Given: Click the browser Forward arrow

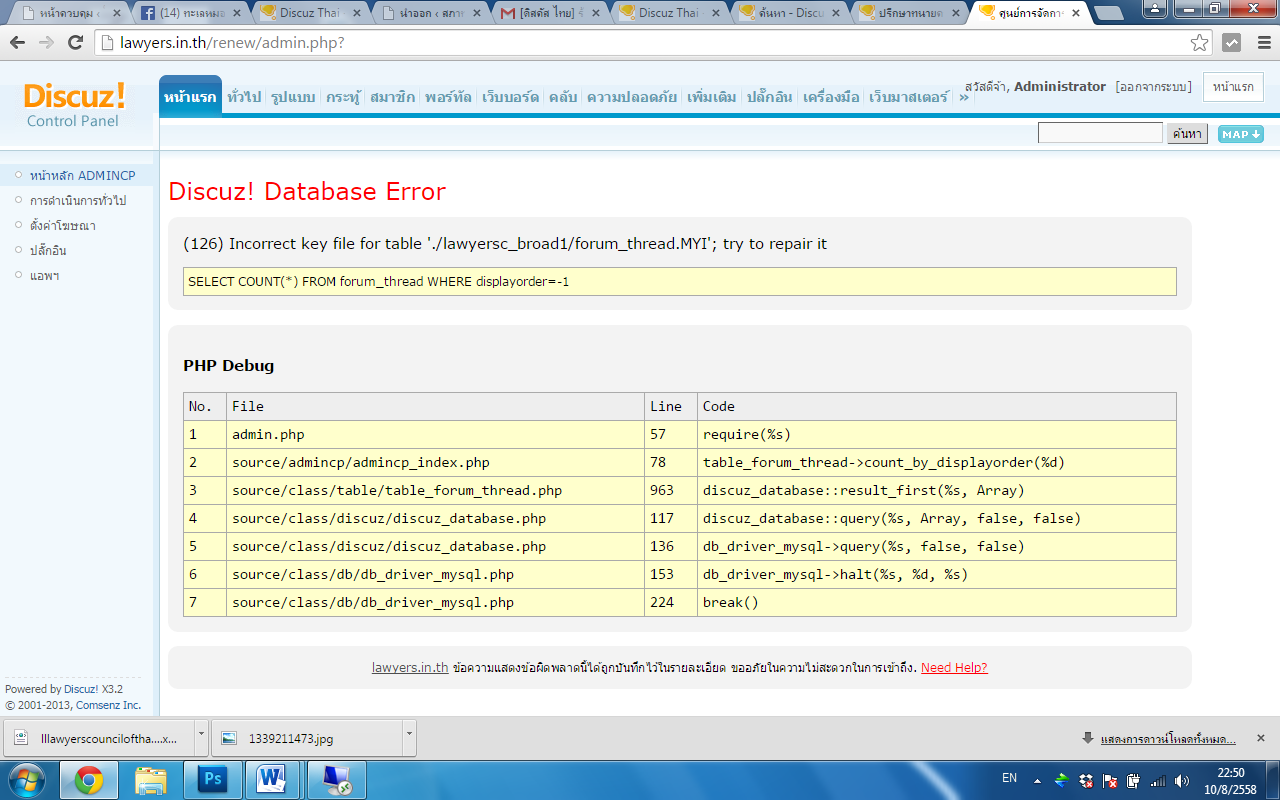Looking at the screenshot, I should coord(46,43).
